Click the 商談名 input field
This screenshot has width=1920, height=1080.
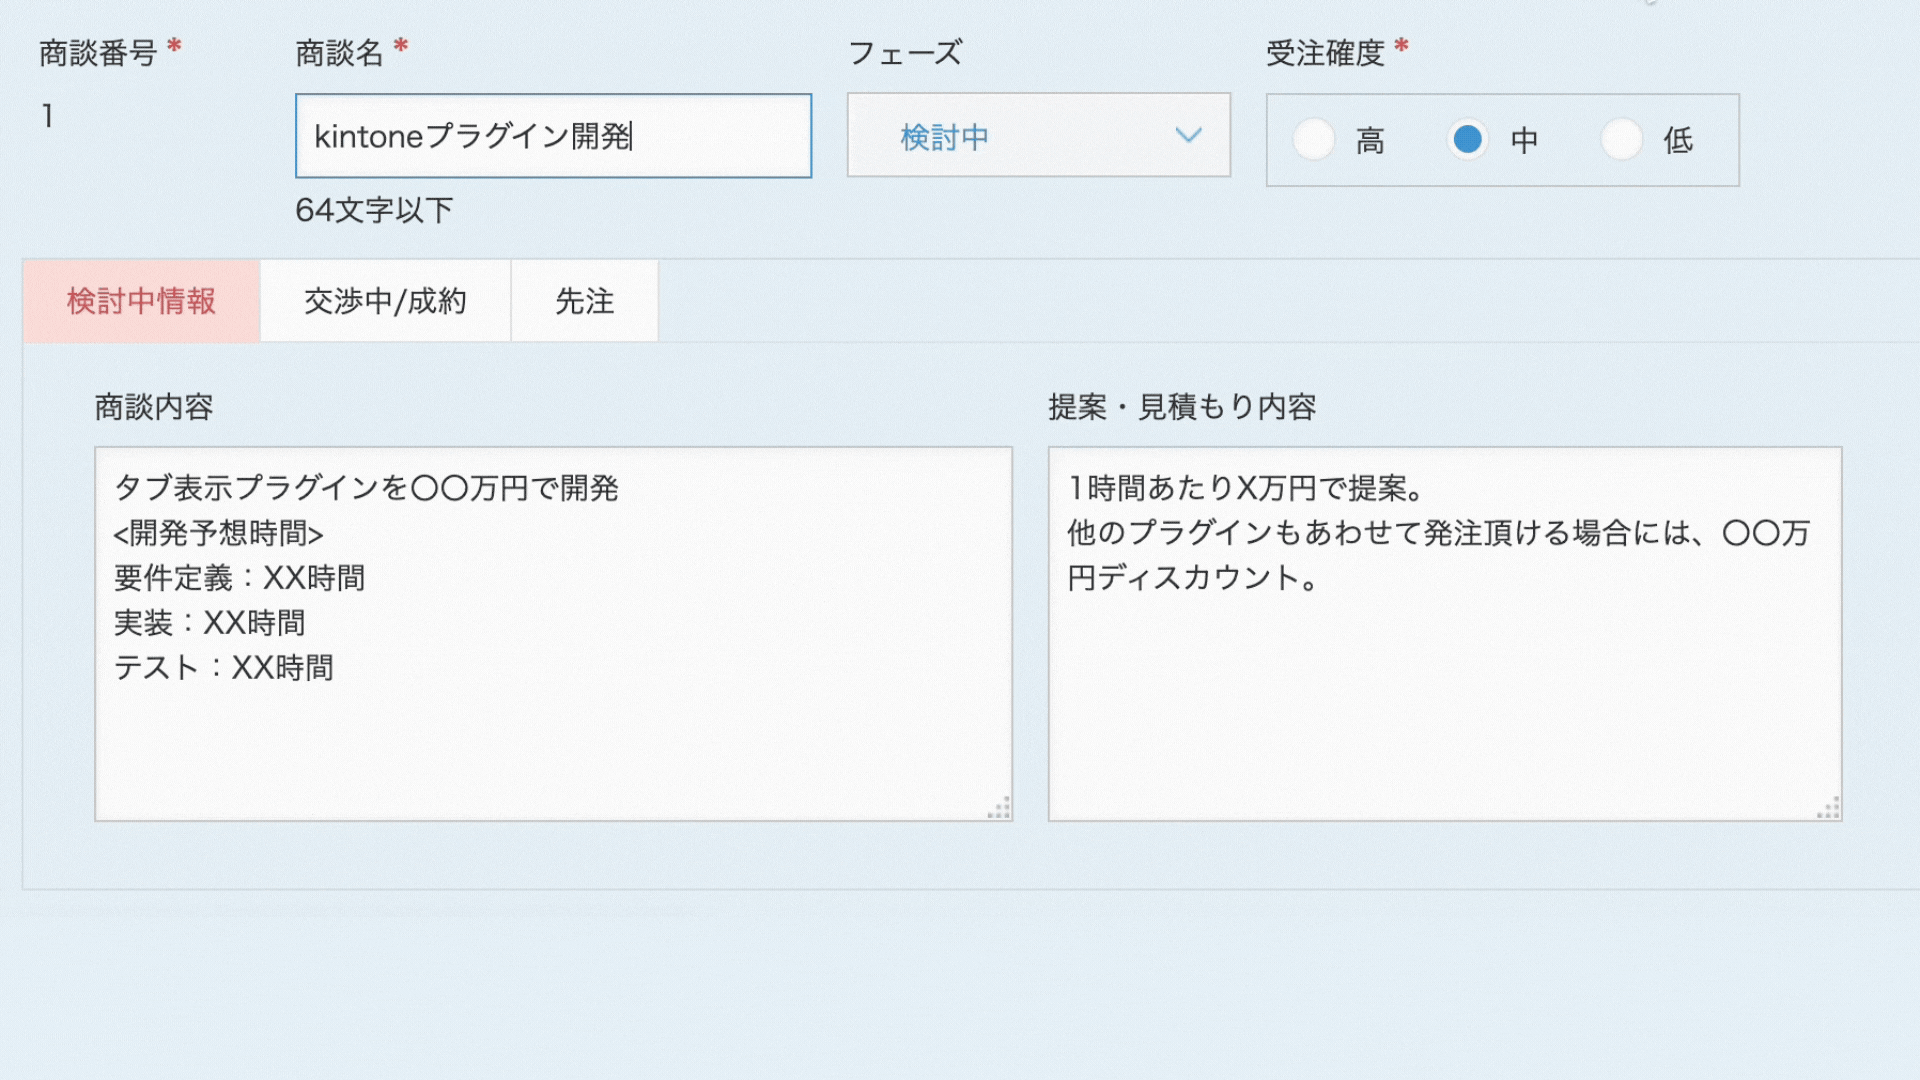[x=553, y=136]
